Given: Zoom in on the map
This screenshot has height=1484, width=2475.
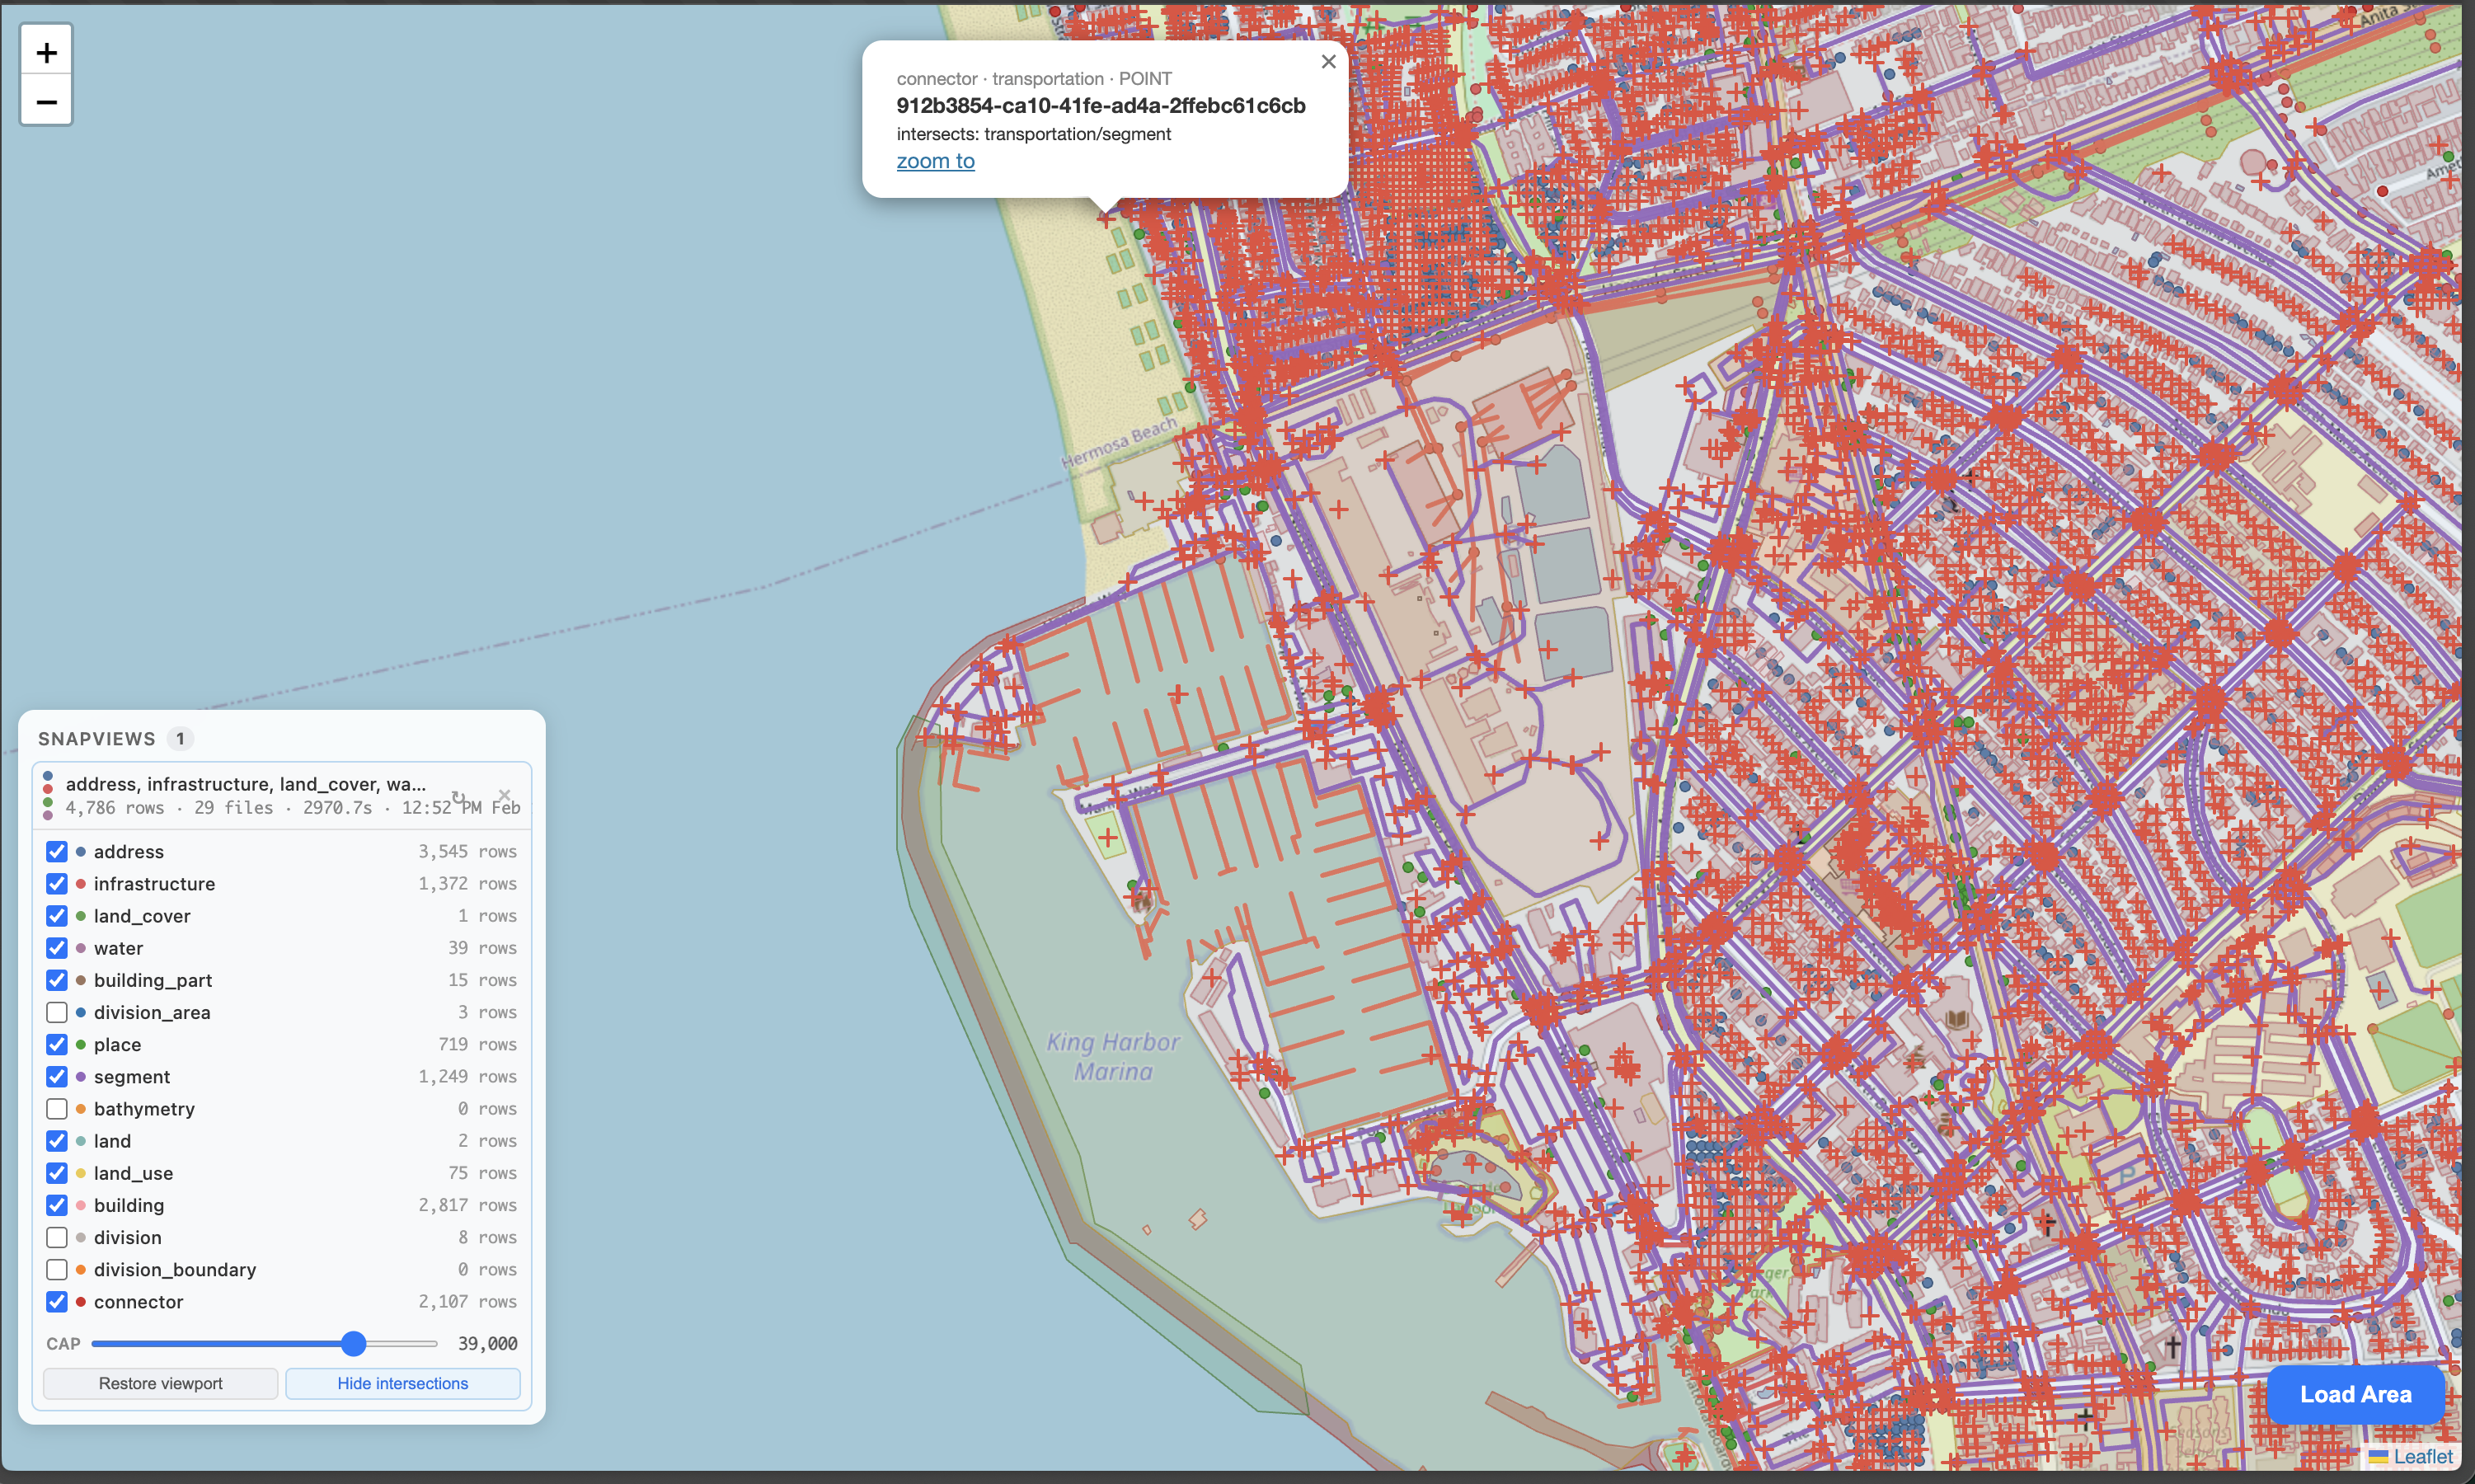Looking at the screenshot, I should point(46,52).
